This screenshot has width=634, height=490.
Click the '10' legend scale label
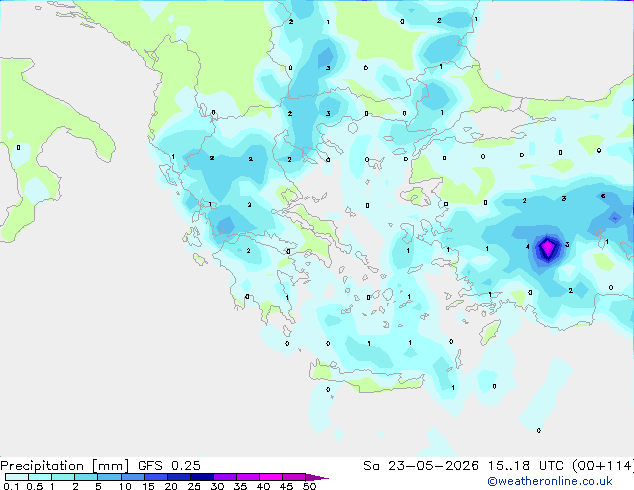pos(125,486)
